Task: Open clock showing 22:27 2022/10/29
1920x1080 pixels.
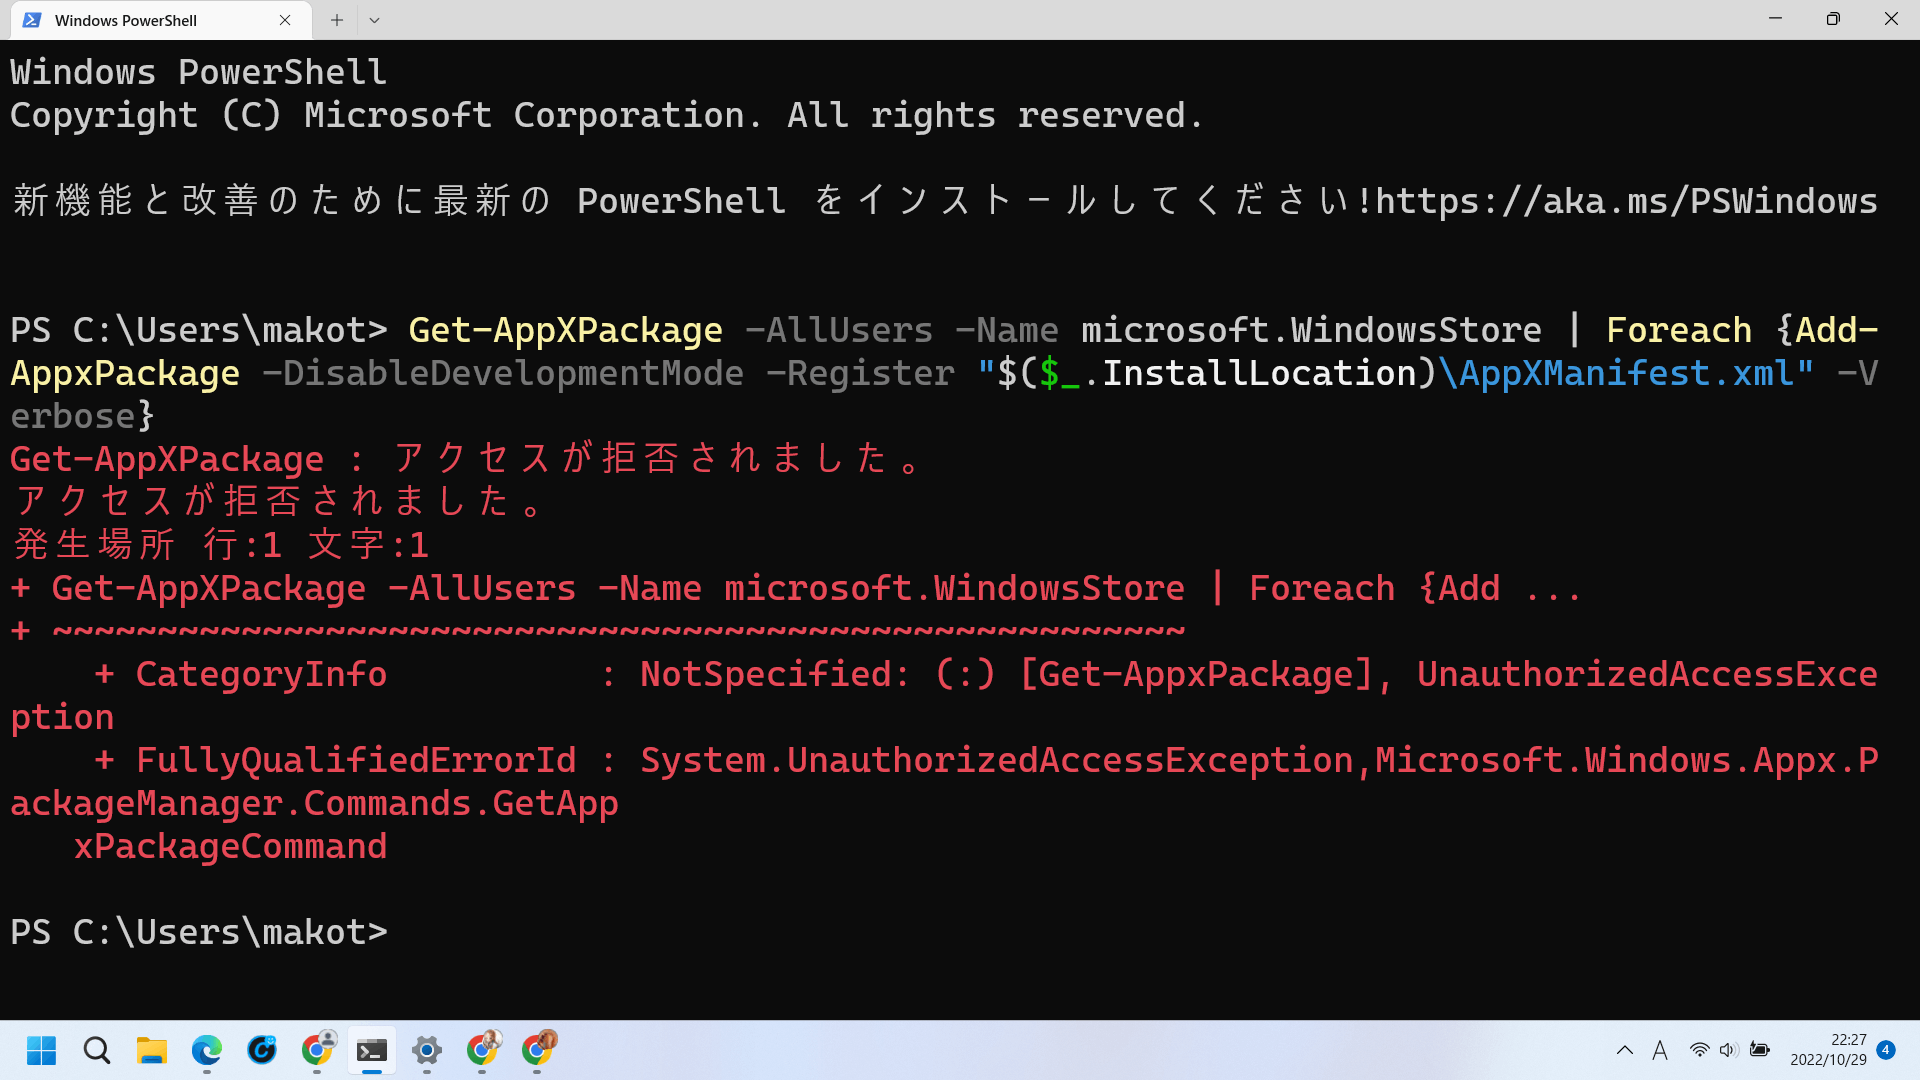Action: [x=1828, y=1050]
